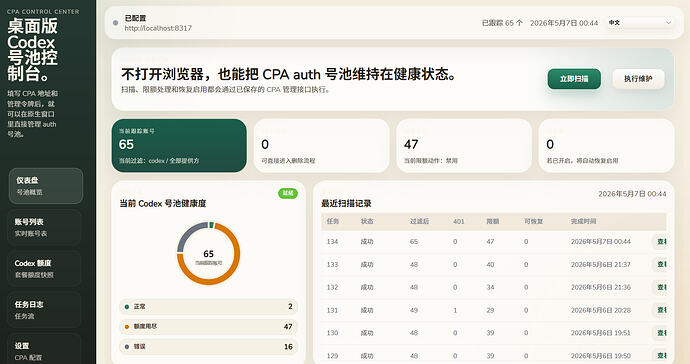Select the card reading 若已开启，将自动恢复启用
690x364 pixels.
coord(606,145)
